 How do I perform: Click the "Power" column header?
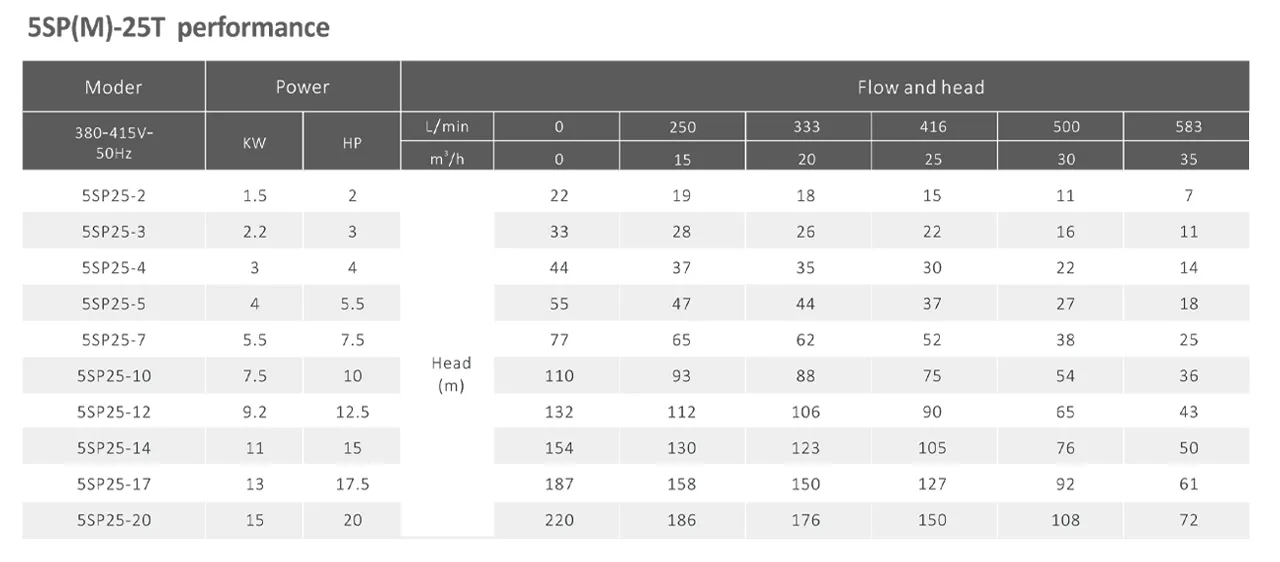(x=302, y=87)
